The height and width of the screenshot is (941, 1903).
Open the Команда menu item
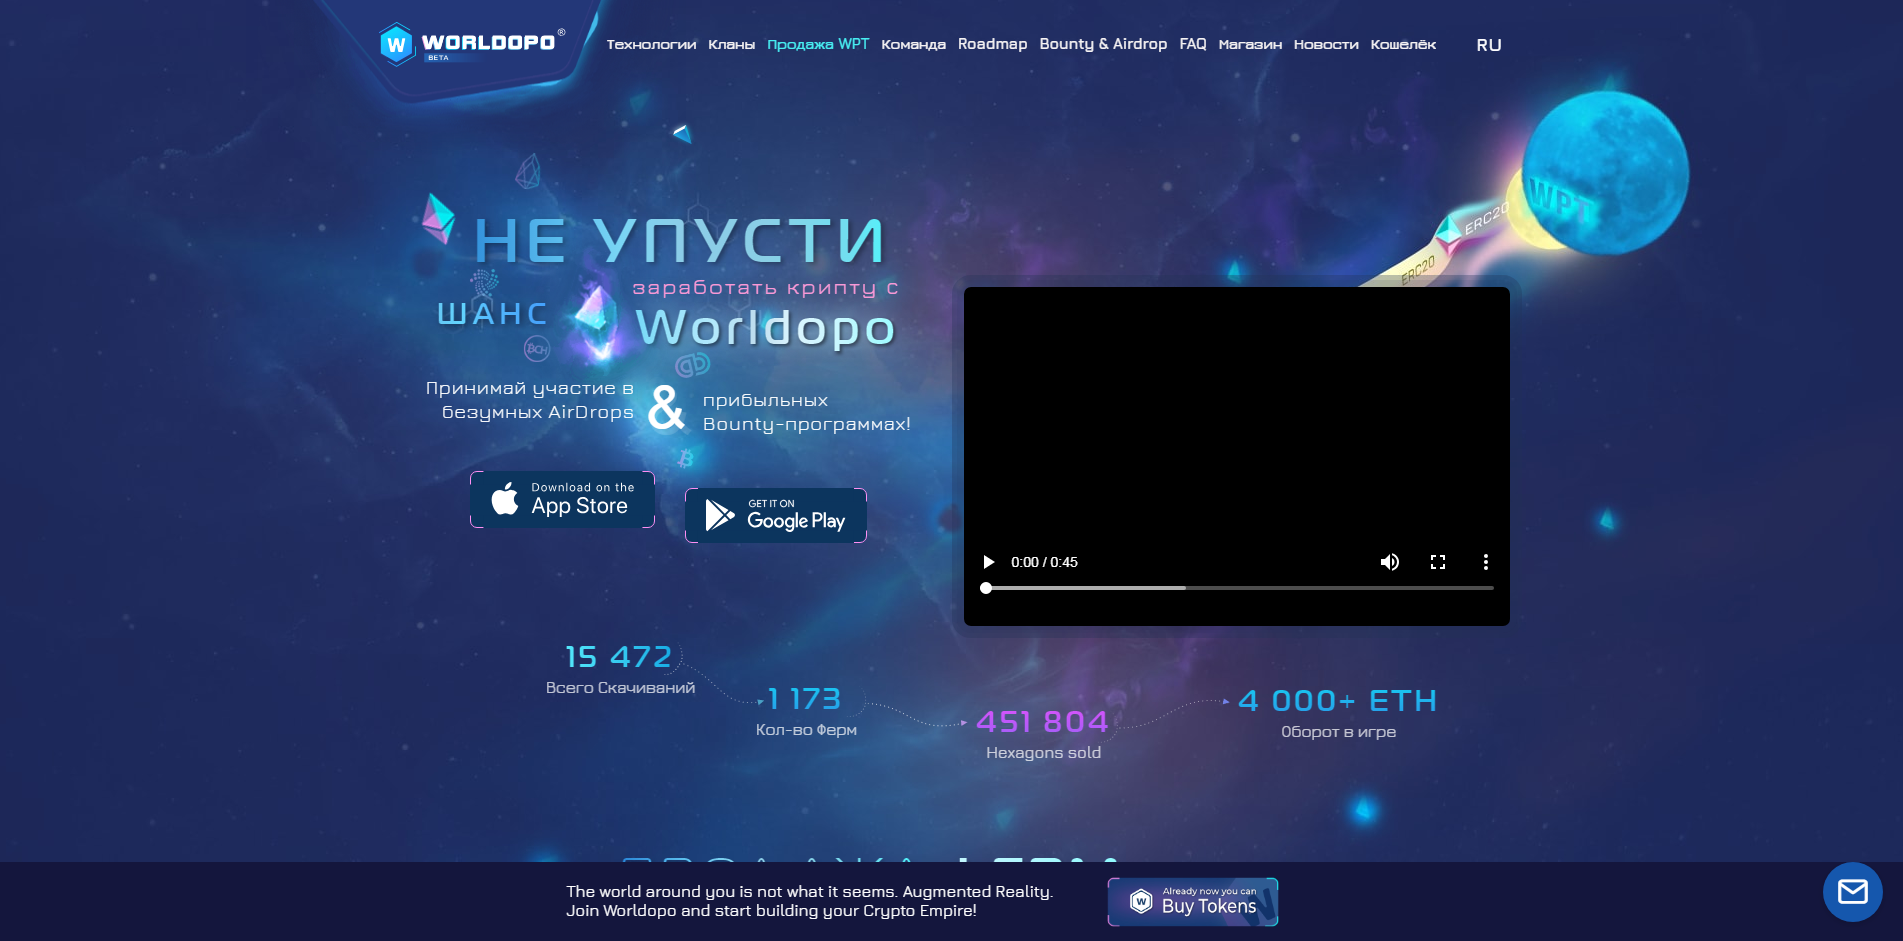913,44
